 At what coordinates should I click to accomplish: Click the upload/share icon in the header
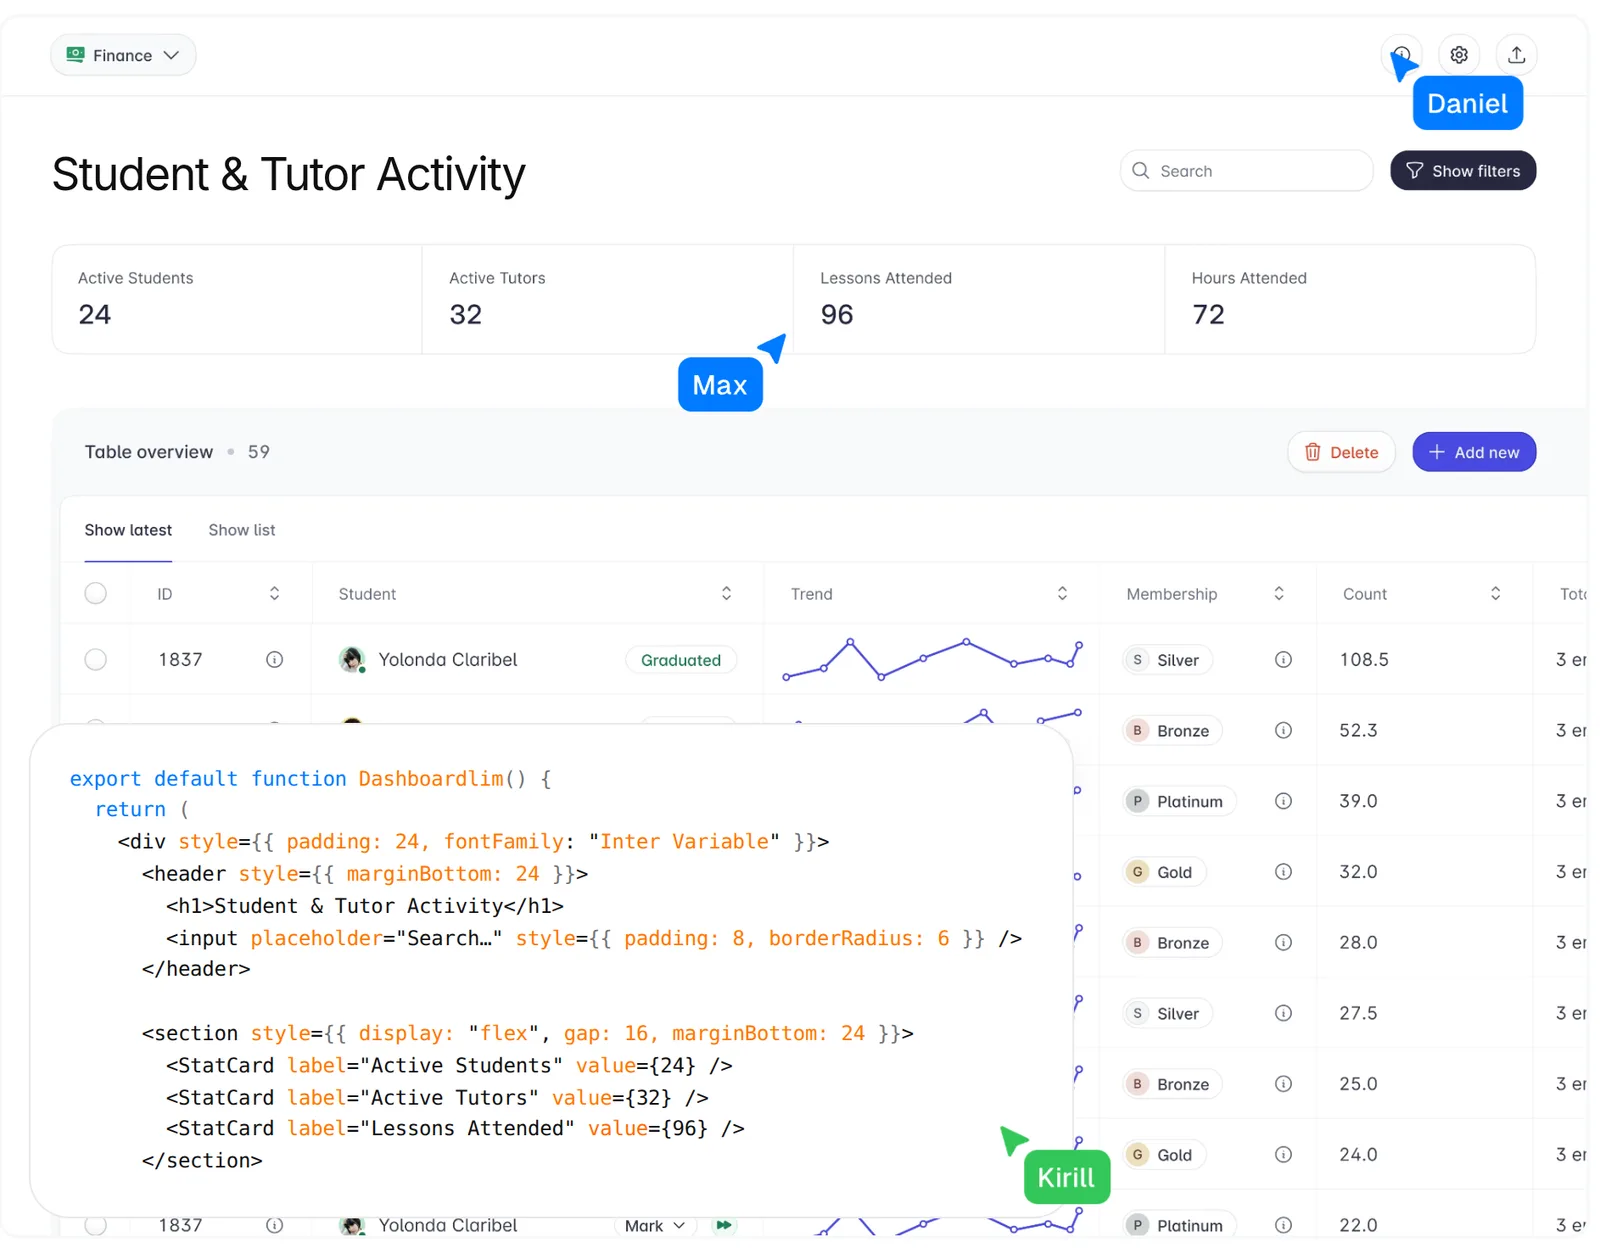(x=1516, y=55)
